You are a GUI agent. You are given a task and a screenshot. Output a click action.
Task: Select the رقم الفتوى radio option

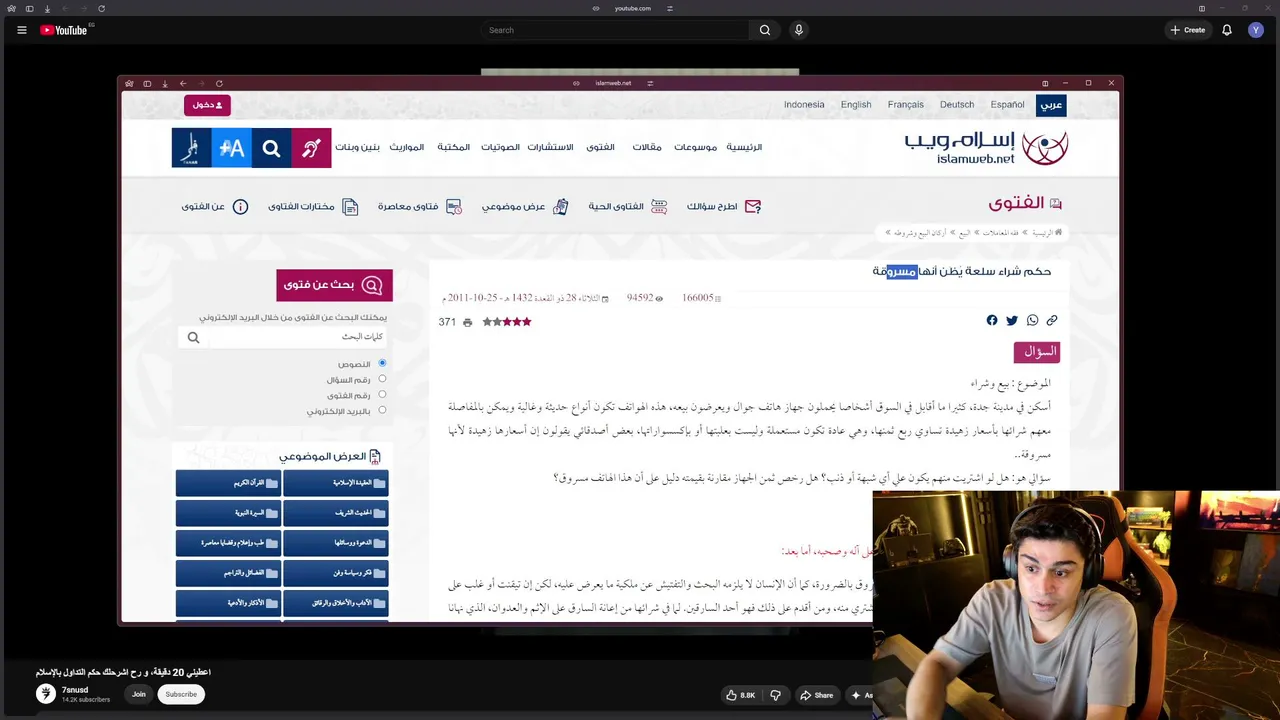pos(382,395)
